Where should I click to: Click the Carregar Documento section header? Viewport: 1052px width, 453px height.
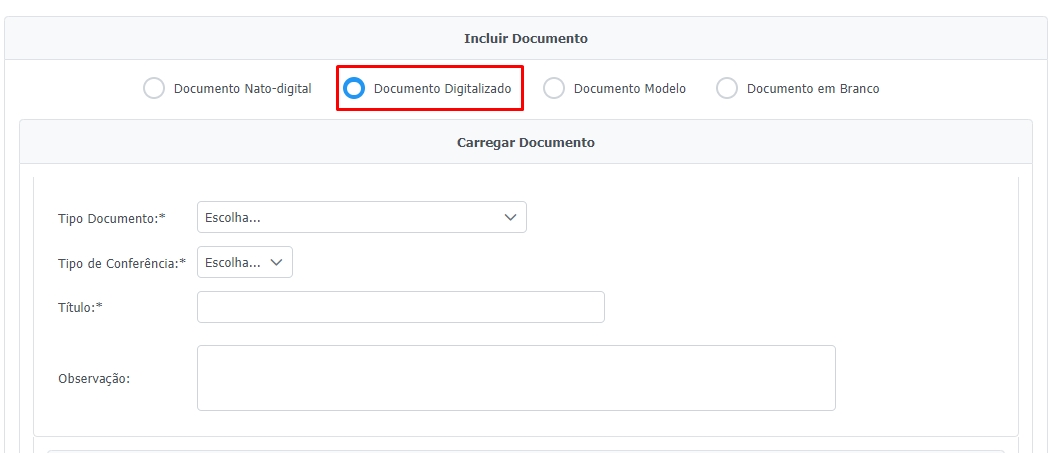point(525,142)
